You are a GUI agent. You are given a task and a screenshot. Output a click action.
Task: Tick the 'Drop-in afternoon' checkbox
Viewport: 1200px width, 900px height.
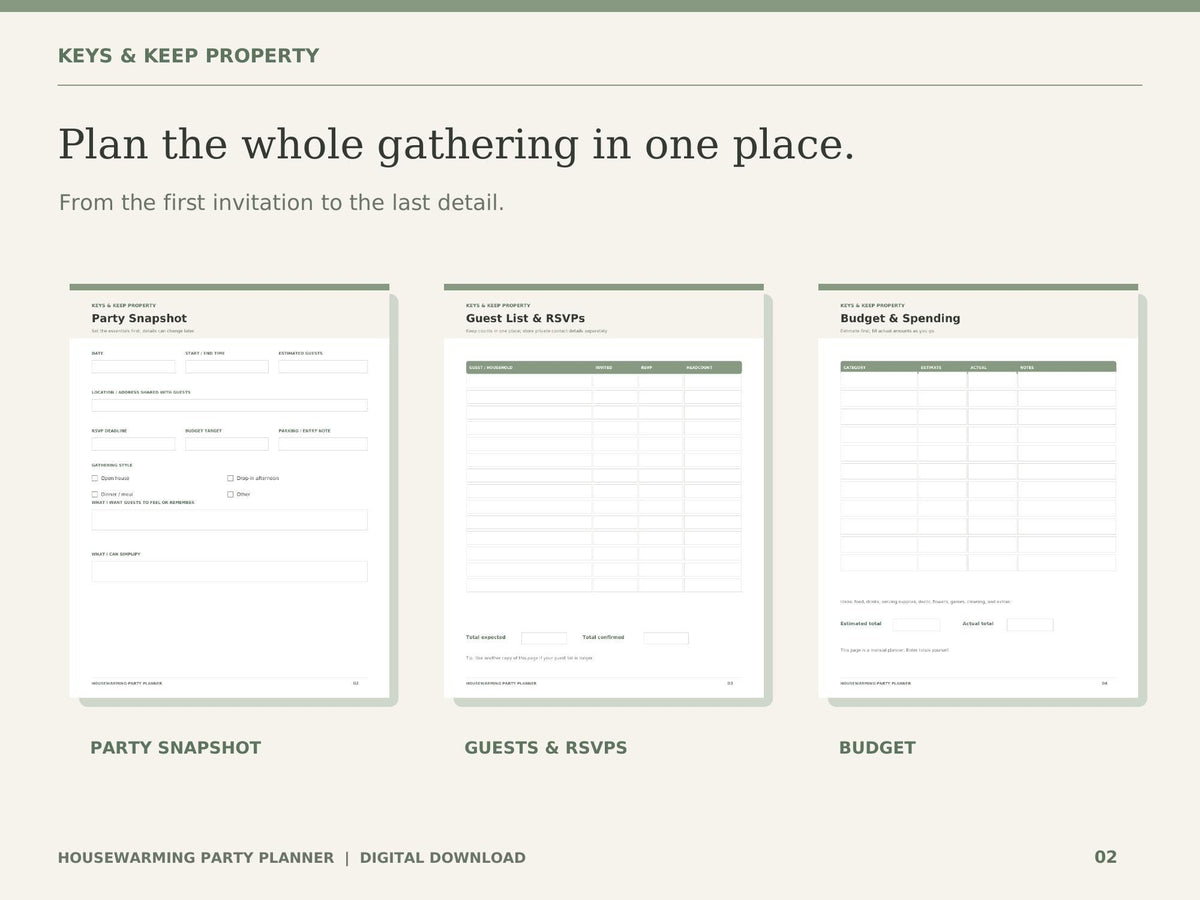tap(230, 478)
